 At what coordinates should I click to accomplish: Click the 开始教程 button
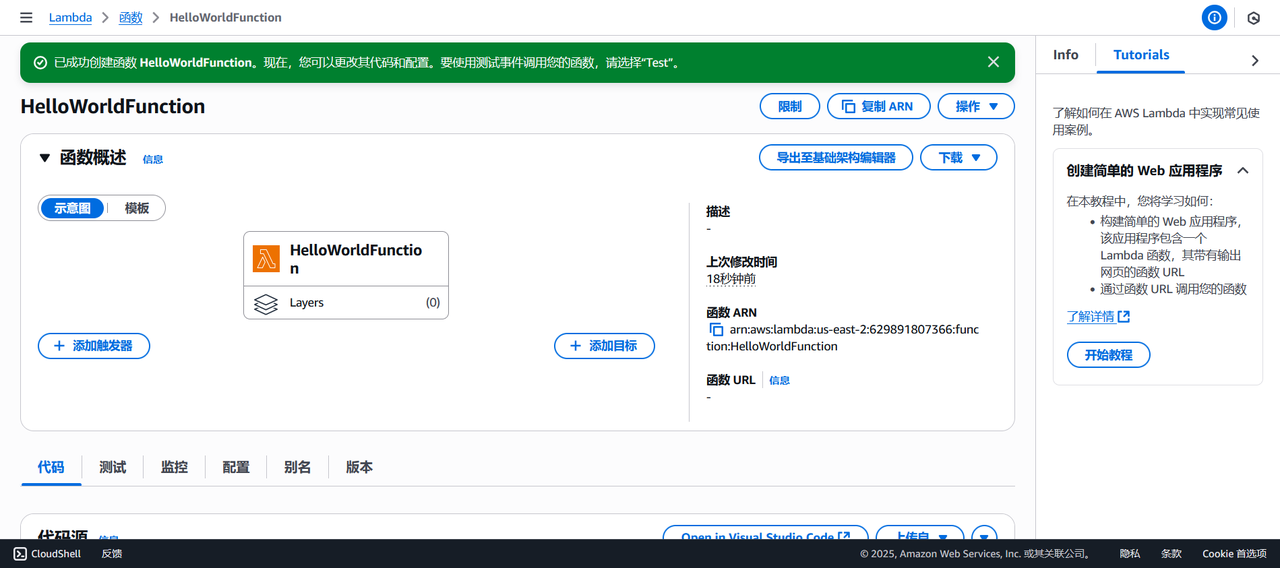1108,355
